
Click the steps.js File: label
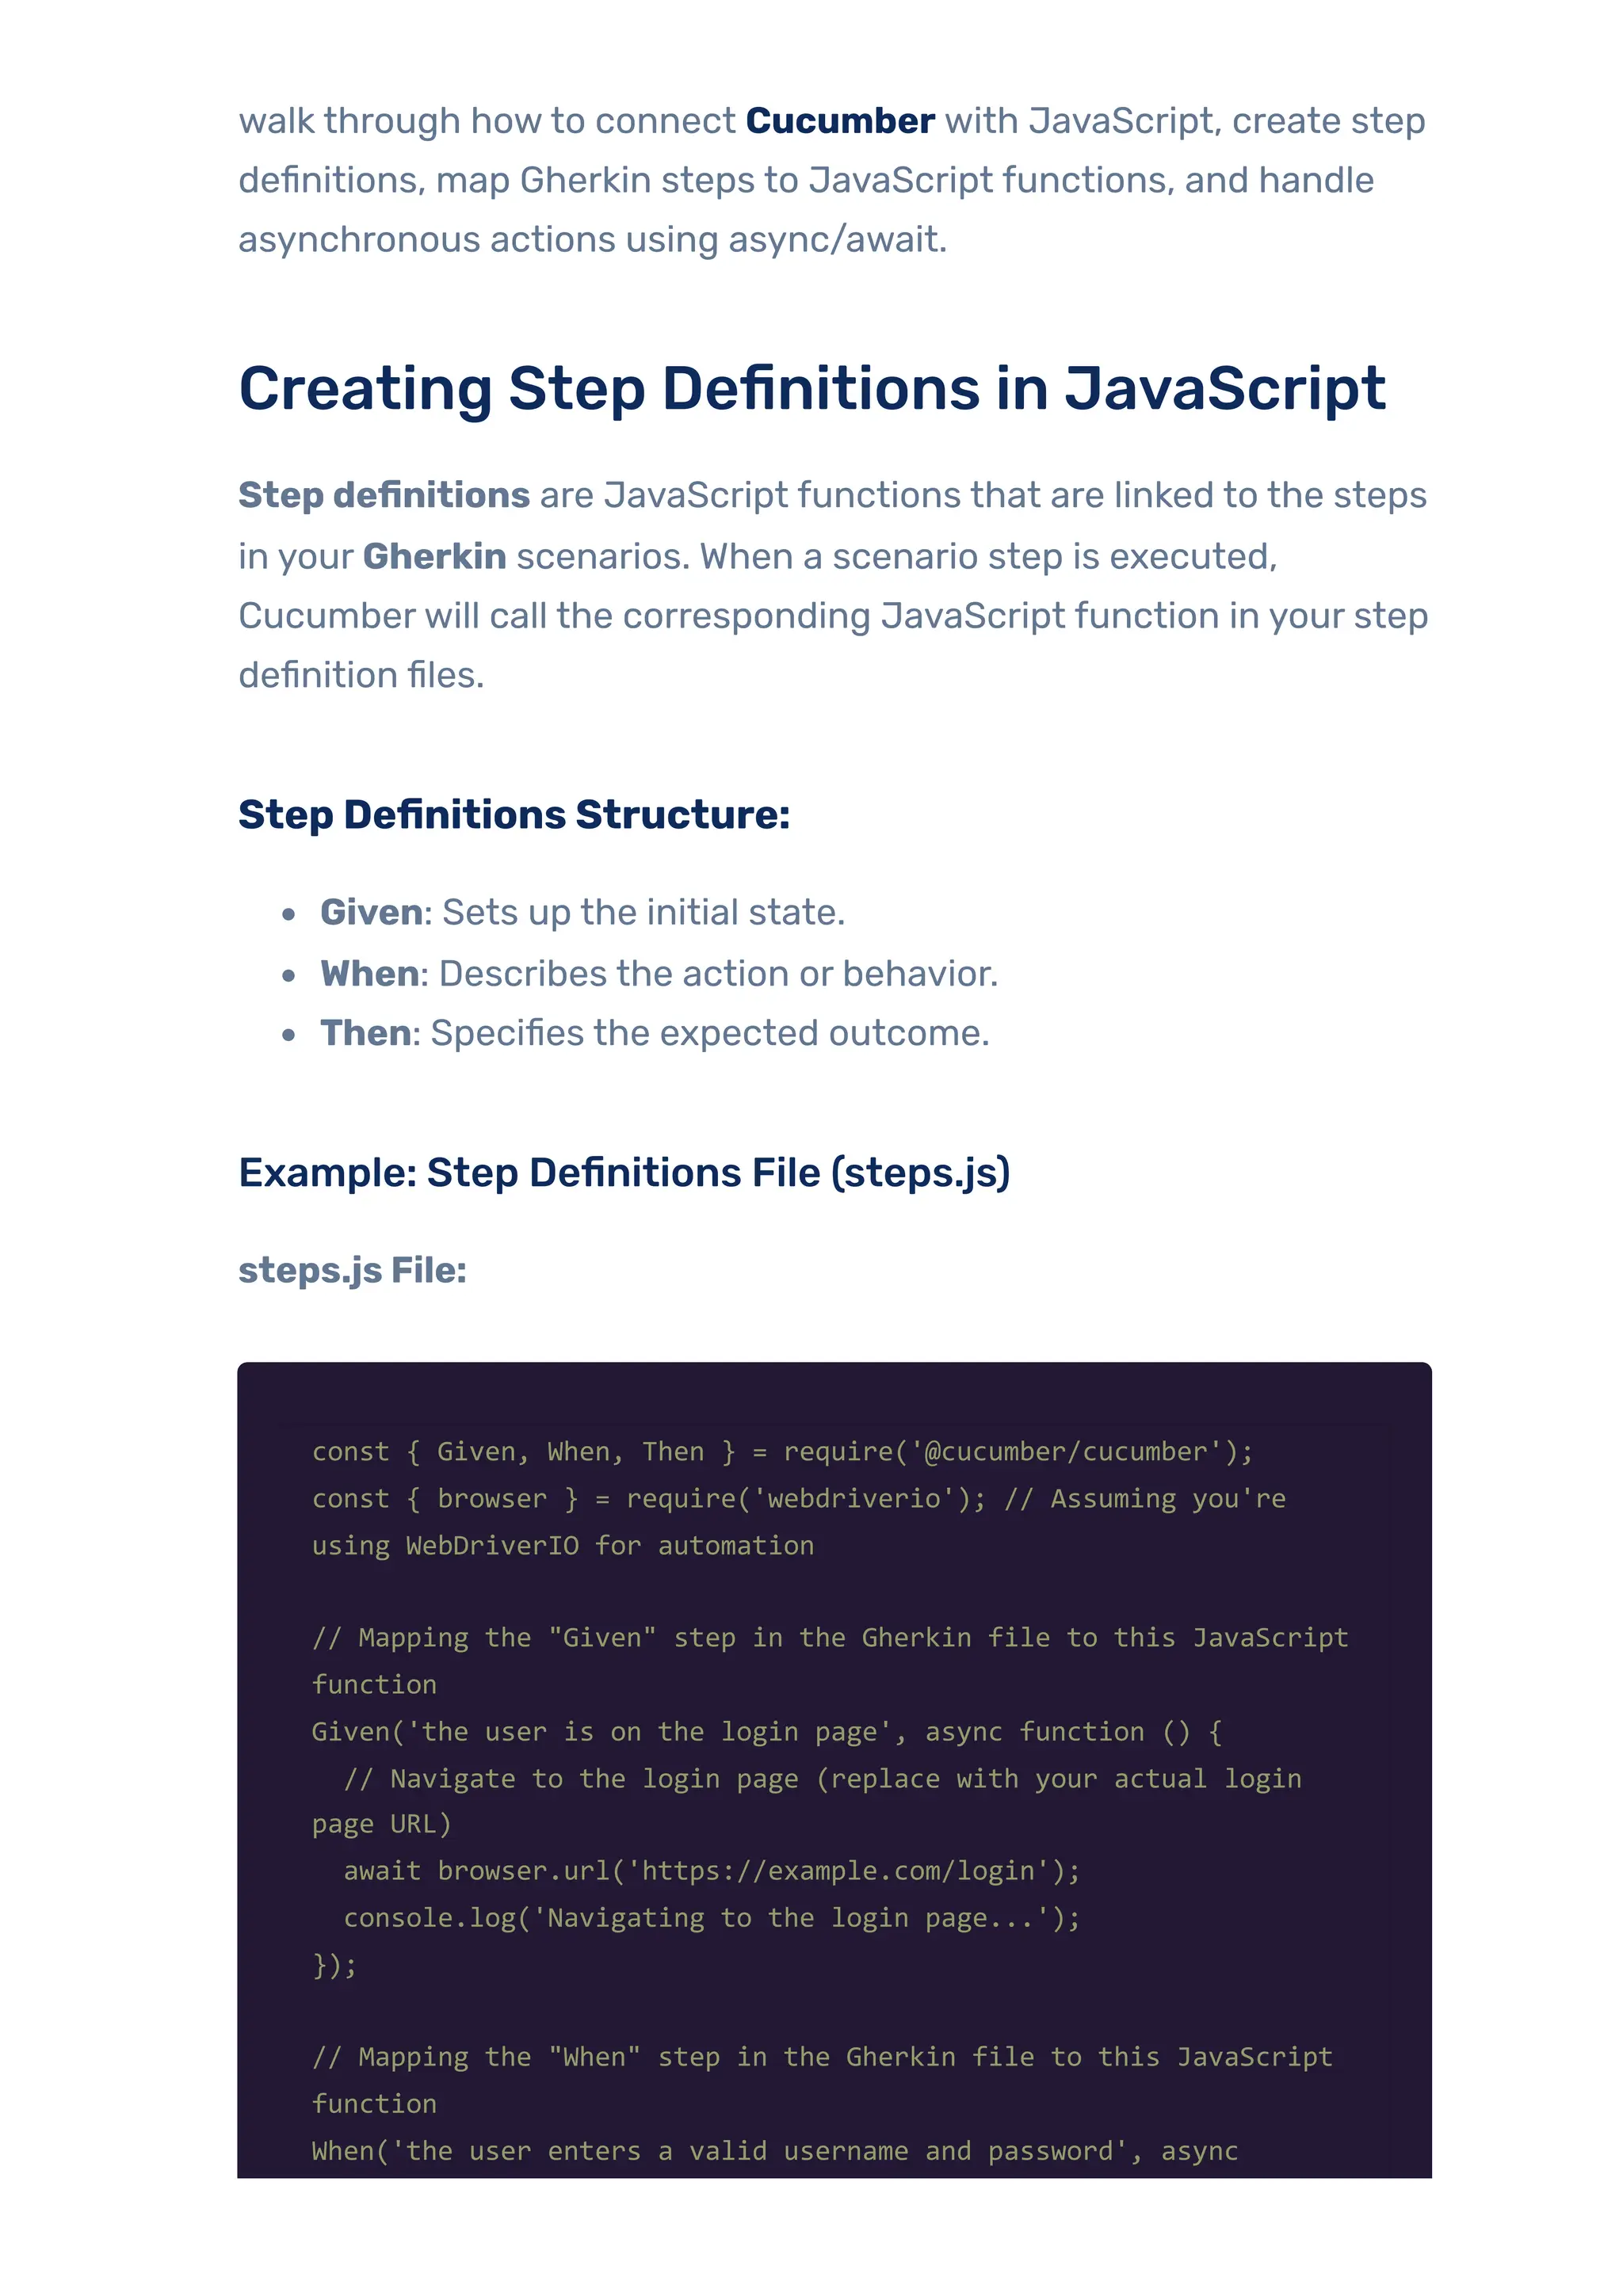click(352, 1270)
